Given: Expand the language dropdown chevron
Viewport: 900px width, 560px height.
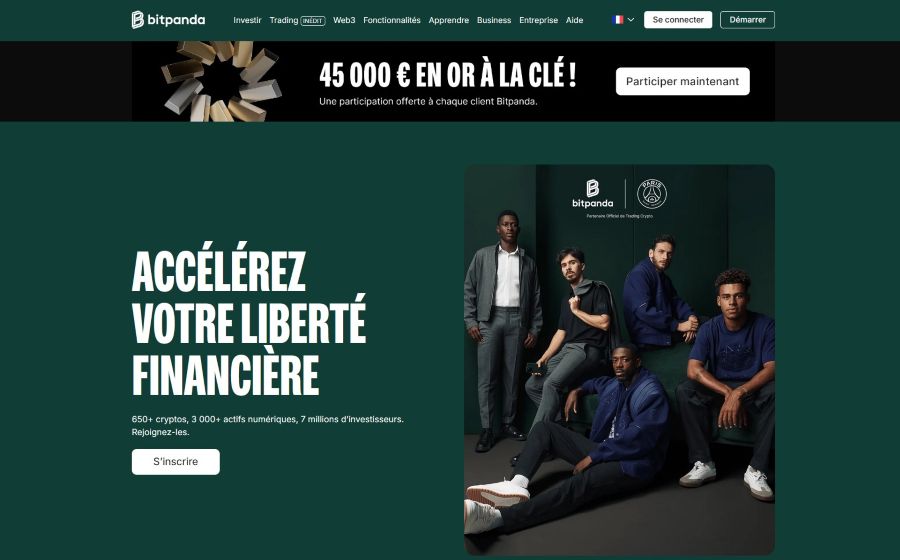Looking at the screenshot, I should point(631,20).
